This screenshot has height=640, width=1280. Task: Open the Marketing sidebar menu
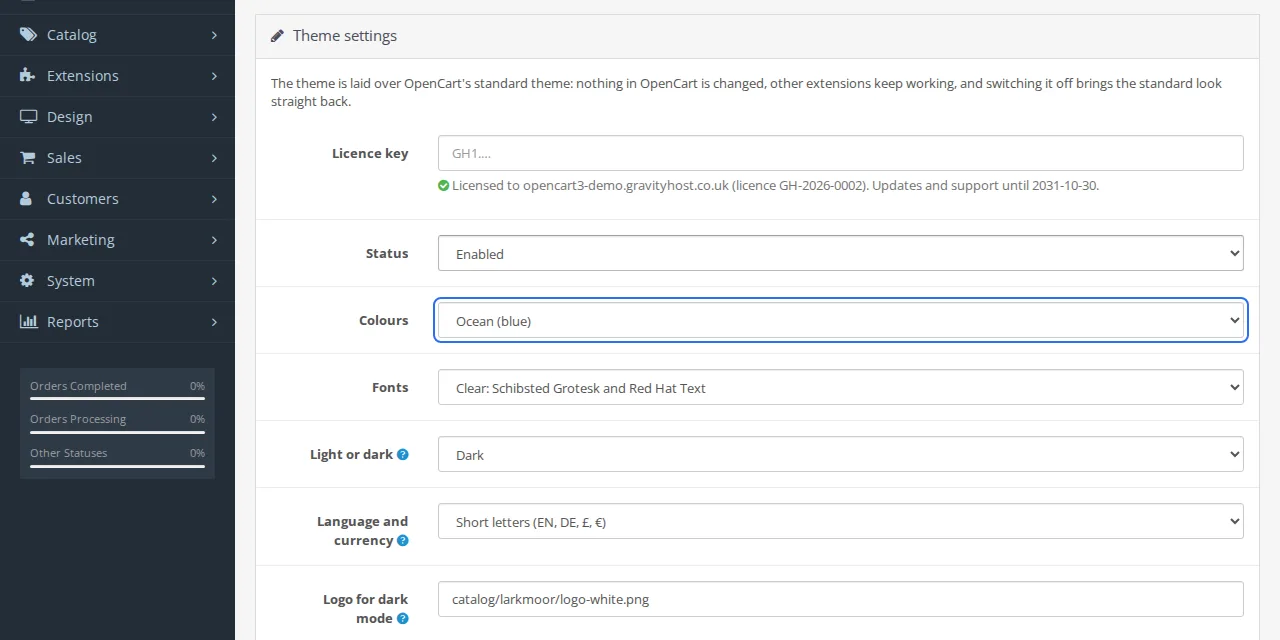click(x=117, y=240)
